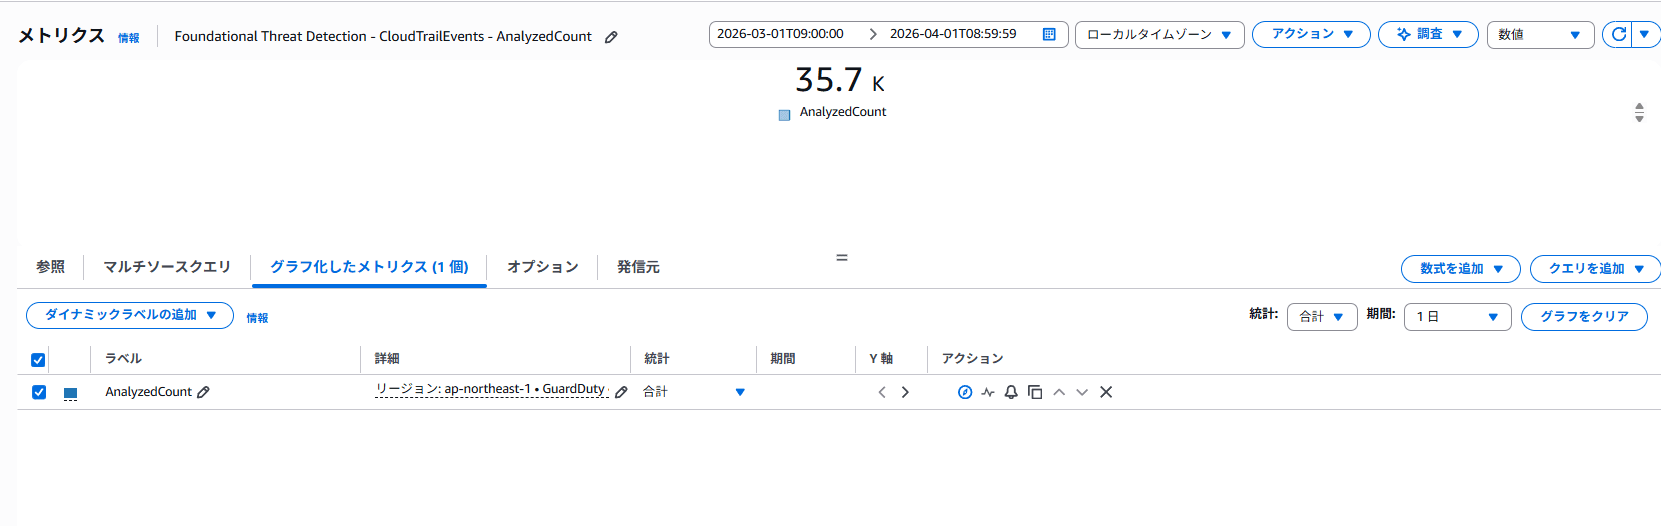This screenshot has width=1661, height=526.
Task: Open the calendar date range picker
Action: coord(1049,34)
